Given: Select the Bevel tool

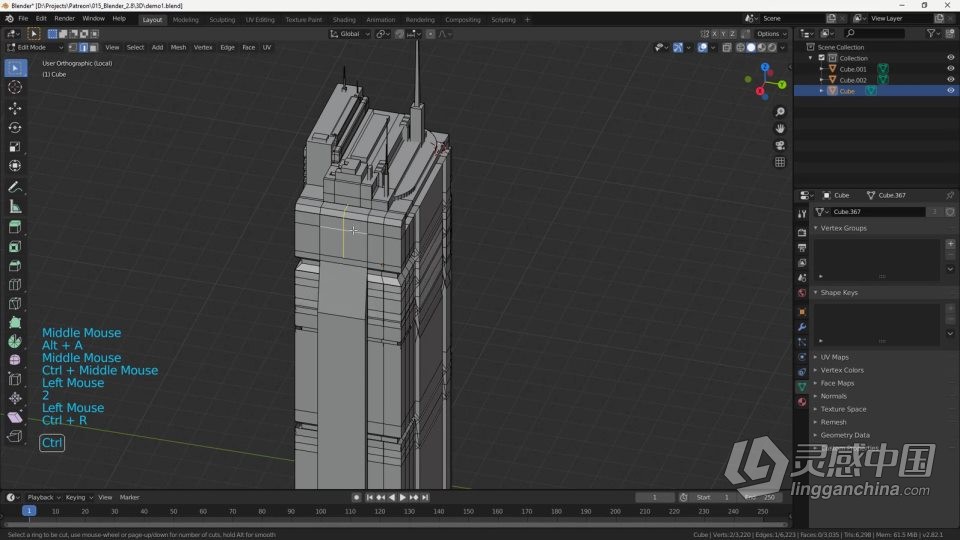Looking at the screenshot, I should (15, 265).
